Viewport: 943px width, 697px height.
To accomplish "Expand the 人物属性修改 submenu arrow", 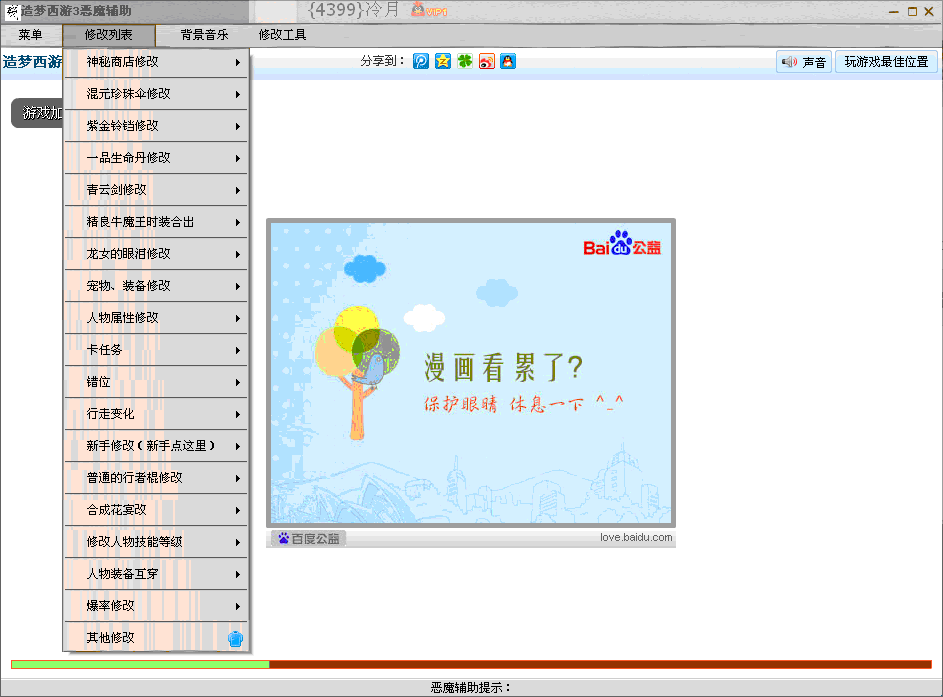I will (x=238, y=318).
